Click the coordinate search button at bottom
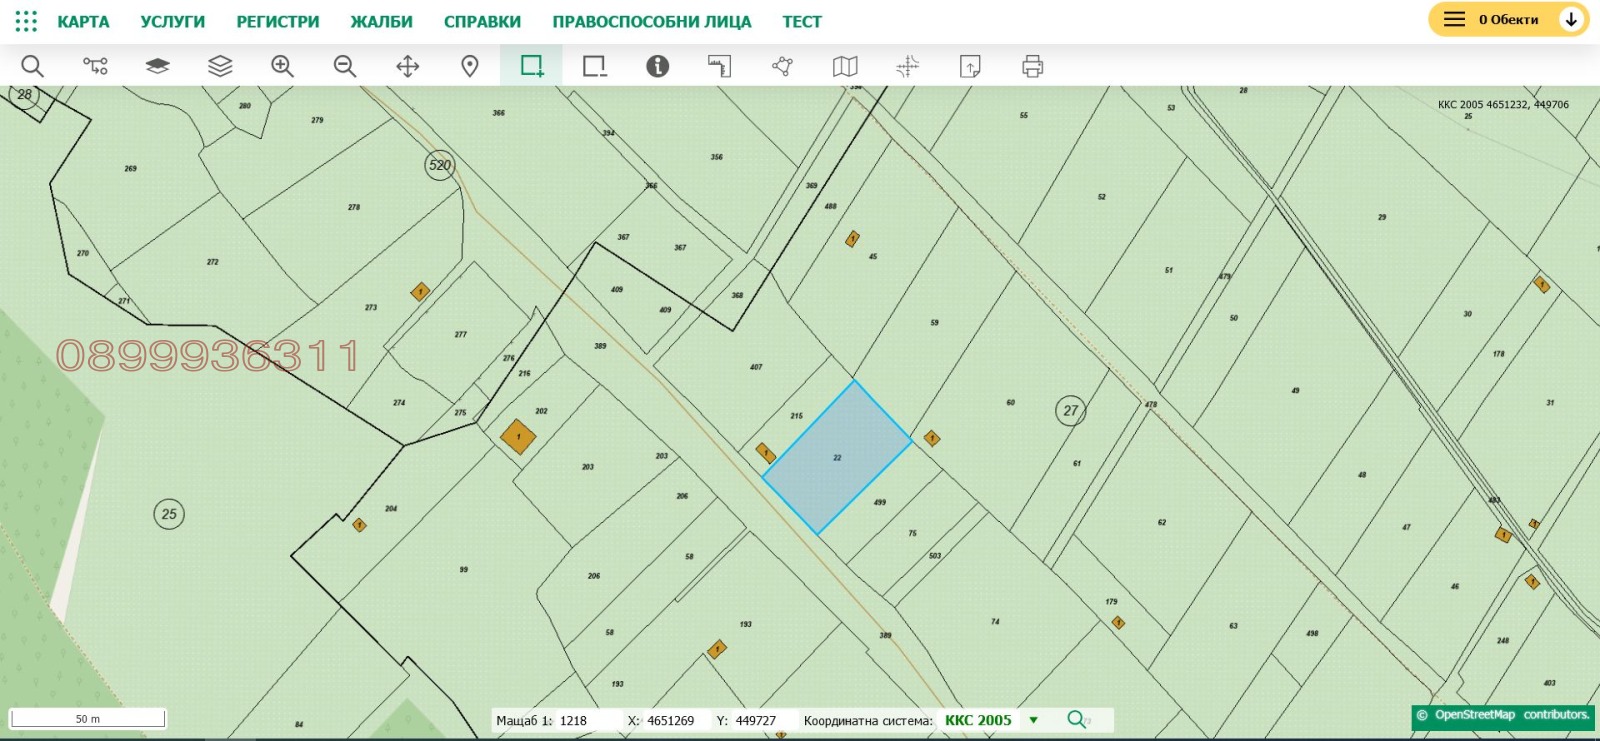1600x741 pixels. (x=1077, y=720)
